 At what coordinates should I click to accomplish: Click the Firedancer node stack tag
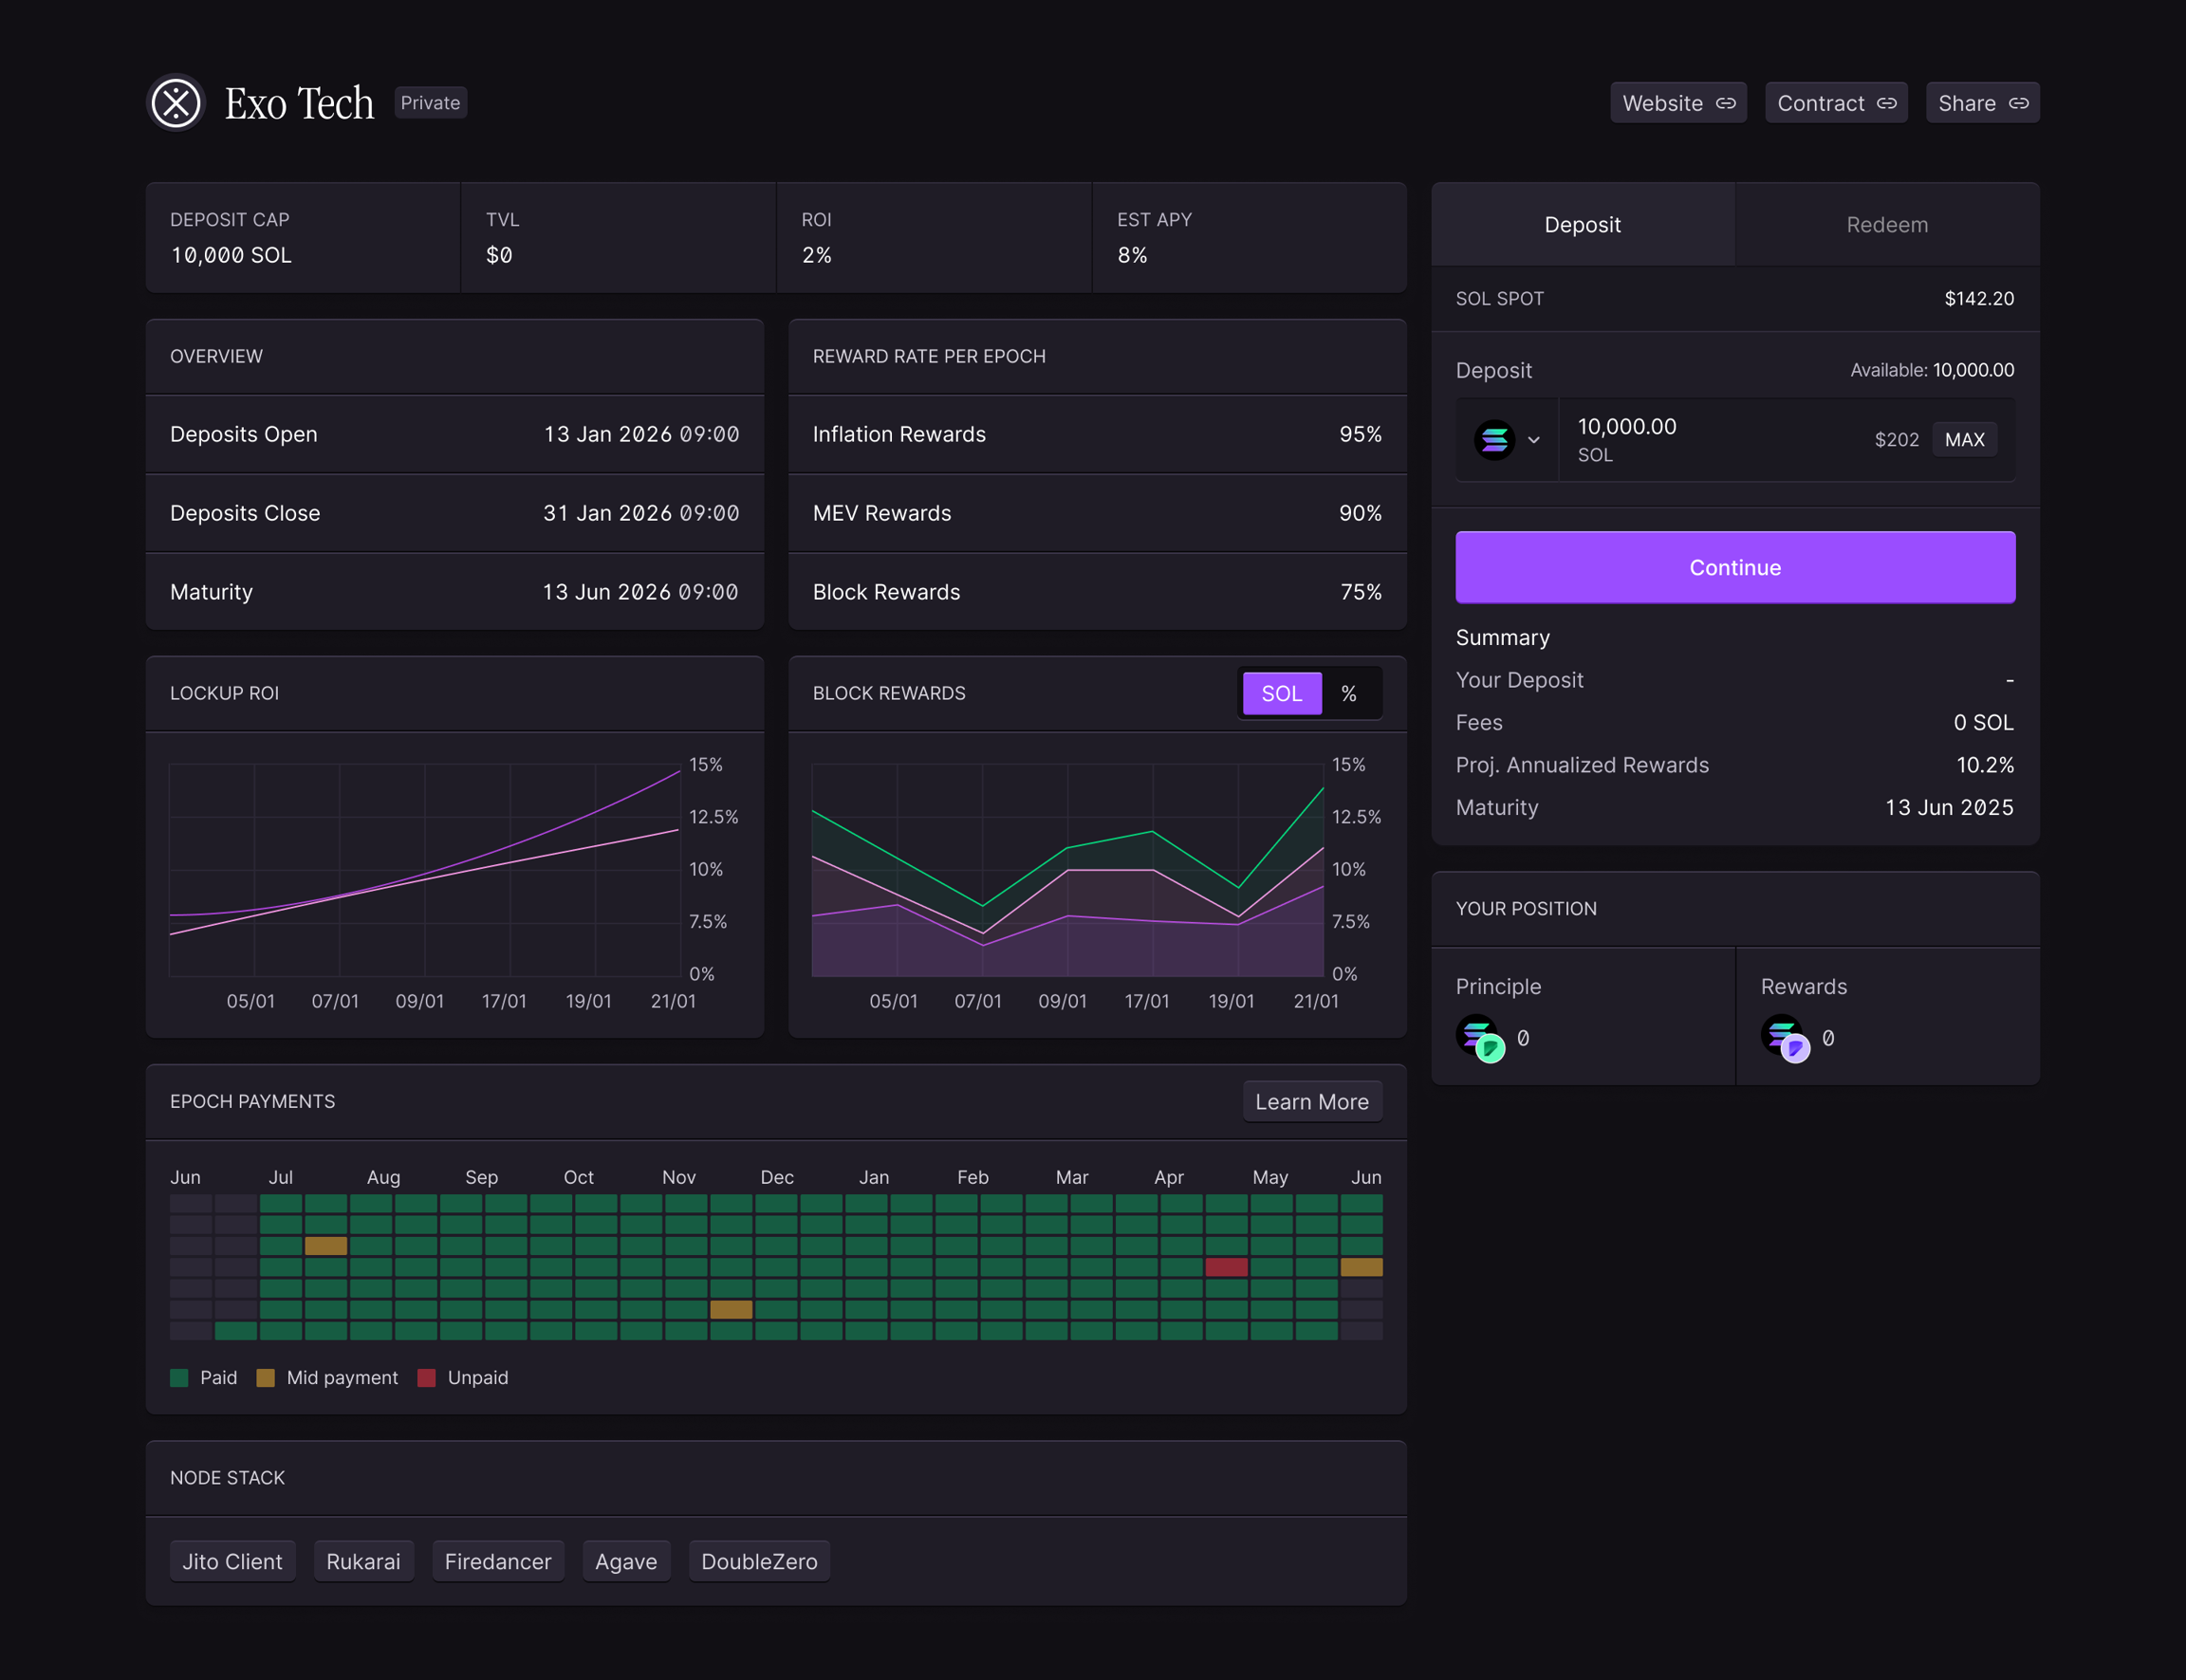(498, 1561)
